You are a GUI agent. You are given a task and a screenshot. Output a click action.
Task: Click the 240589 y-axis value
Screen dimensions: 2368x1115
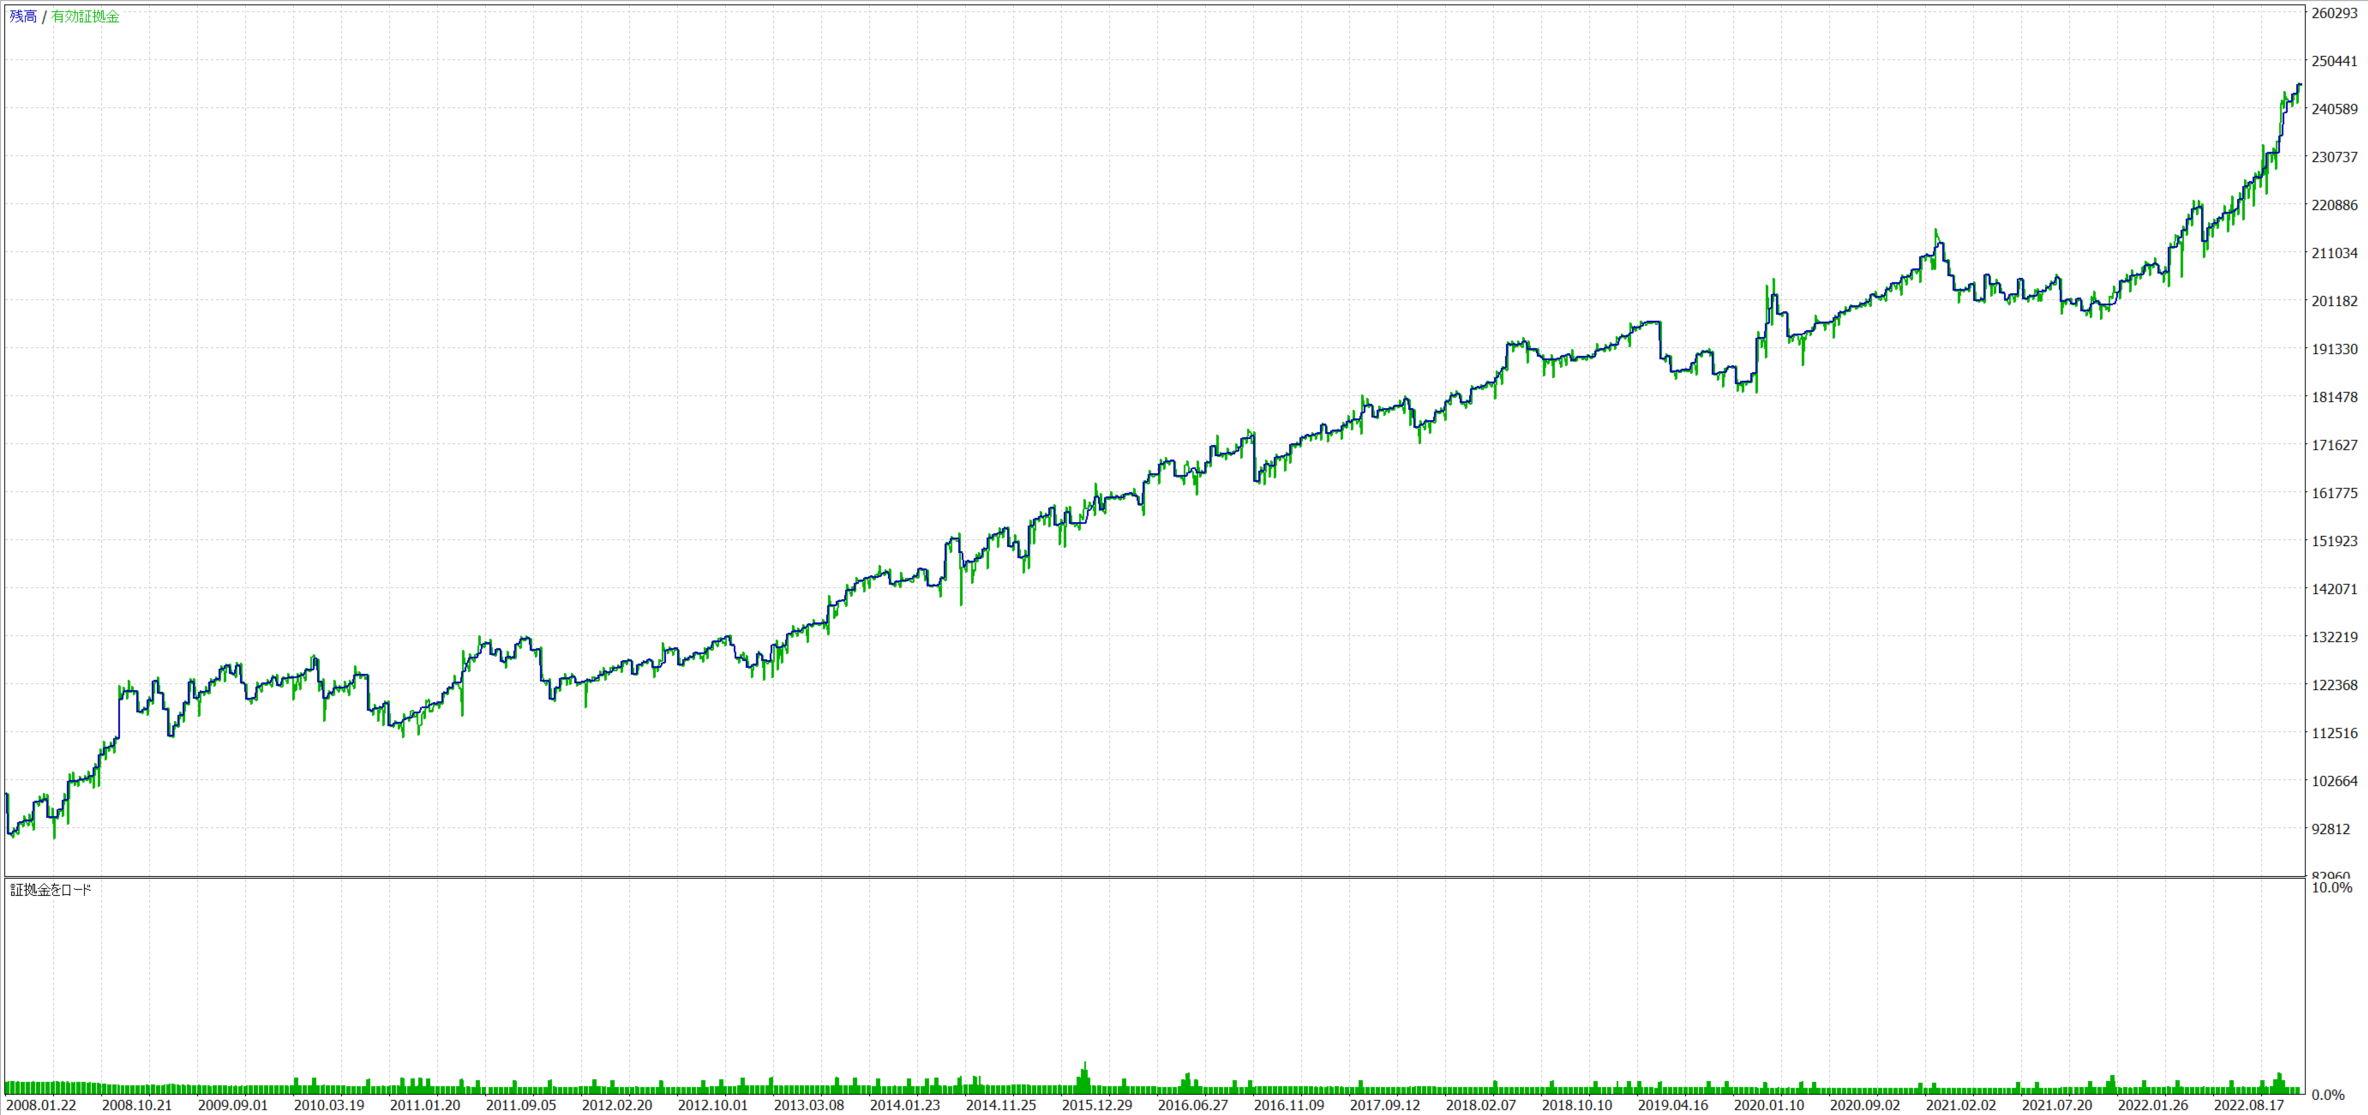pos(2334,109)
